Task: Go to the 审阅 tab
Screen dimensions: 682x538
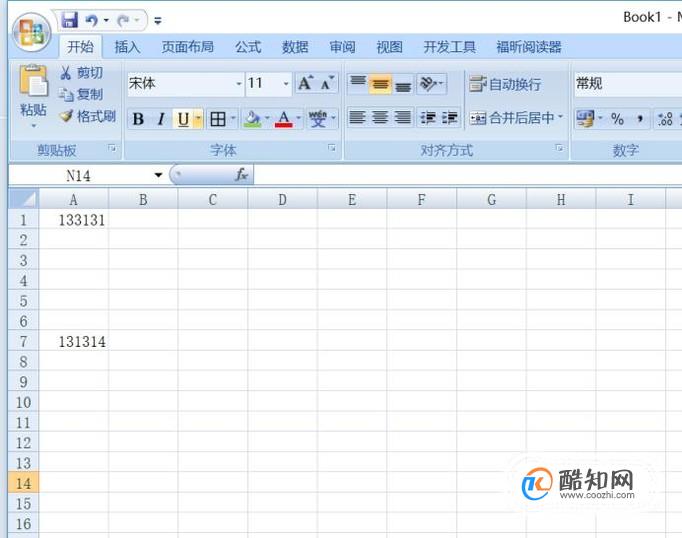Action: [x=342, y=47]
